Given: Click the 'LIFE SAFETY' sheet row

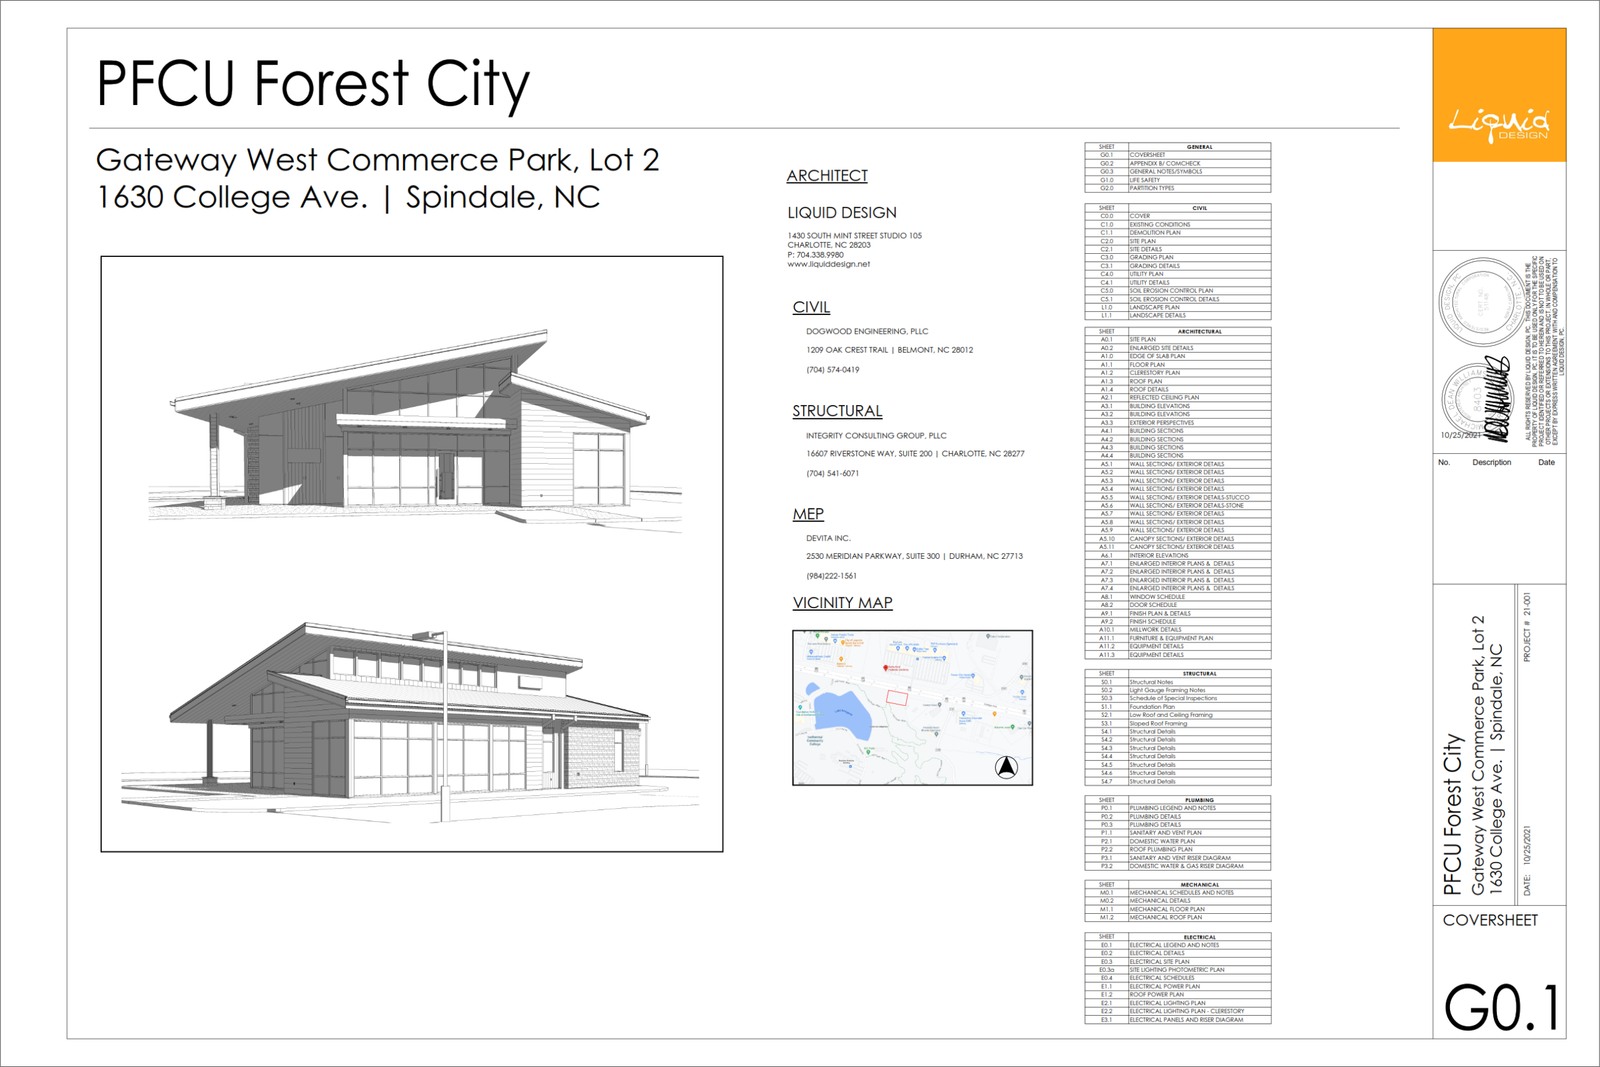Looking at the screenshot, I should (1178, 180).
